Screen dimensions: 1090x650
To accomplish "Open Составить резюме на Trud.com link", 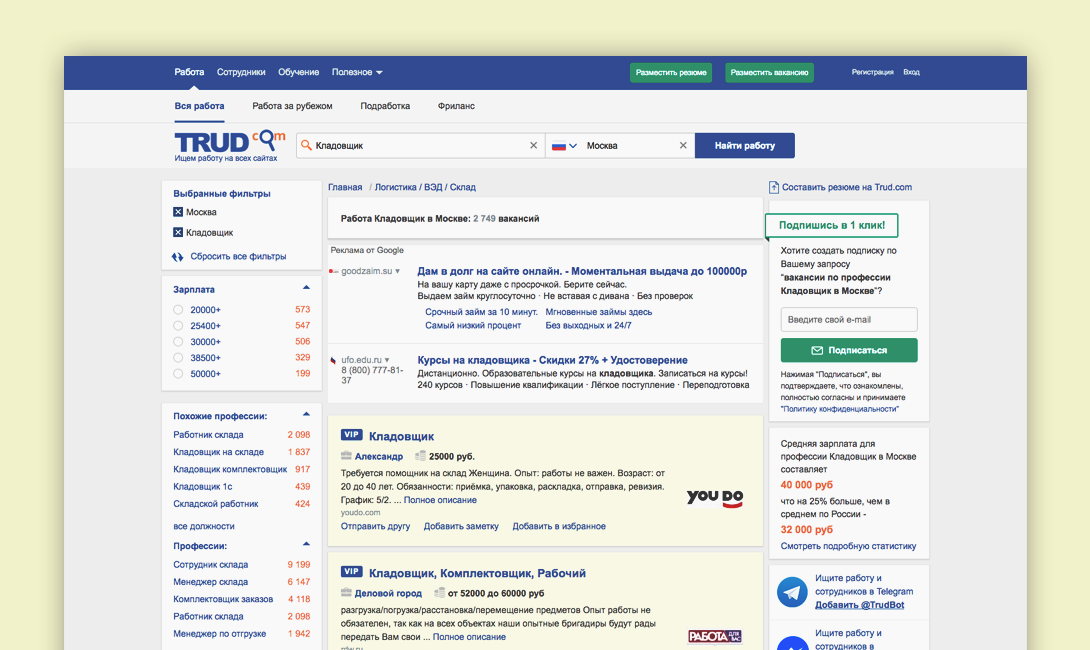I will 847,187.
